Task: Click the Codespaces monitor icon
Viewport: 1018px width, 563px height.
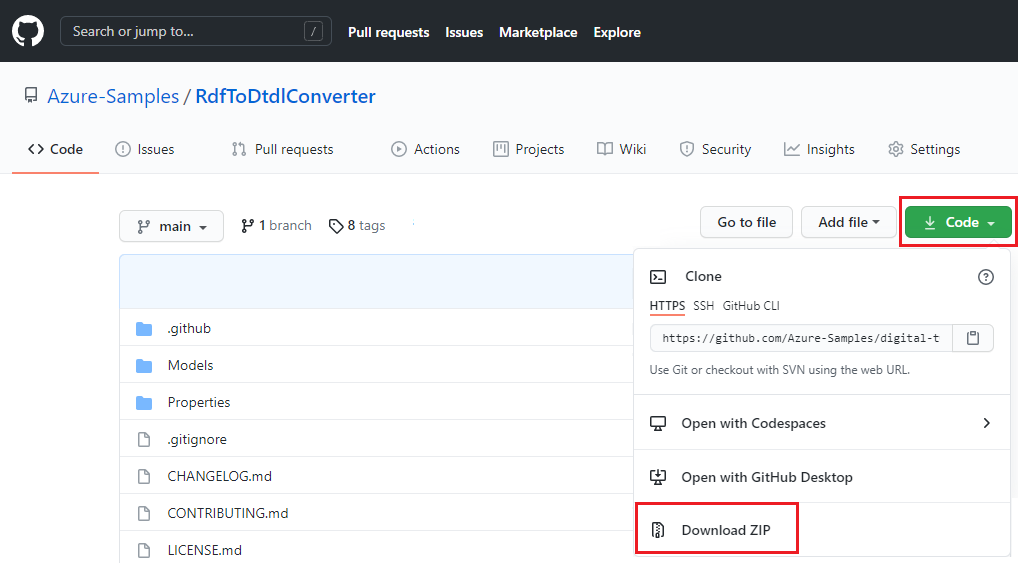Action: 658,424
